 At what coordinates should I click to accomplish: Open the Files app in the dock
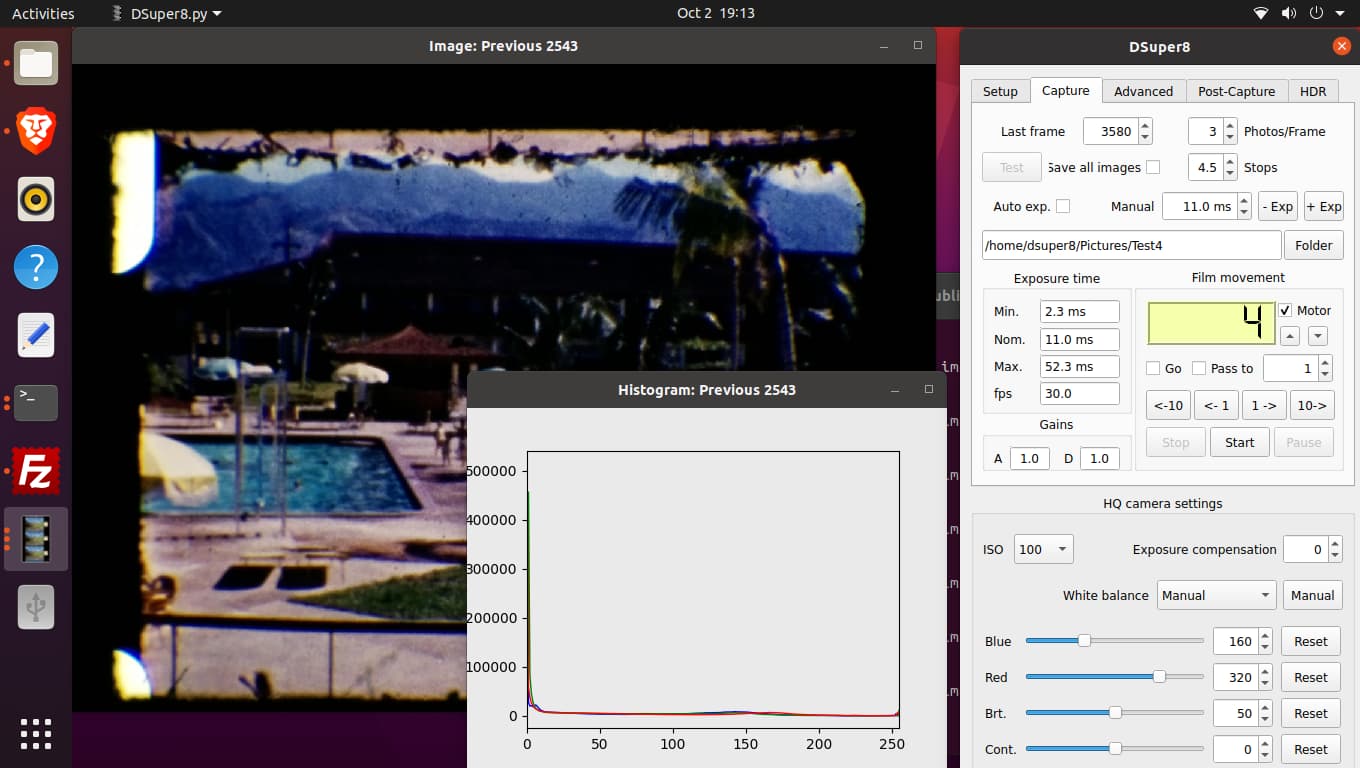pyautogui.click(x=36, y=63)
